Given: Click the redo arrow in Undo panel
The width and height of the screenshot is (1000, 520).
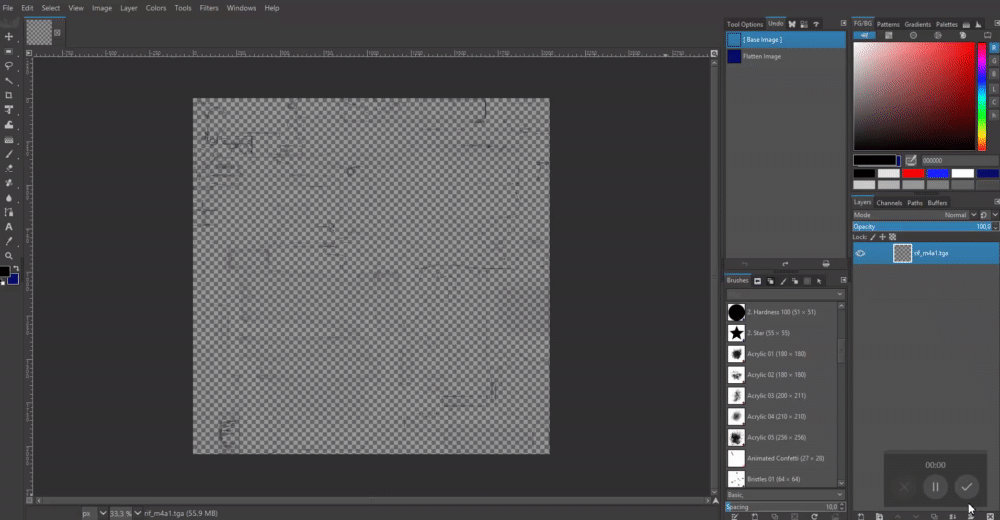Looking at the screenshot, I should 785,264.
